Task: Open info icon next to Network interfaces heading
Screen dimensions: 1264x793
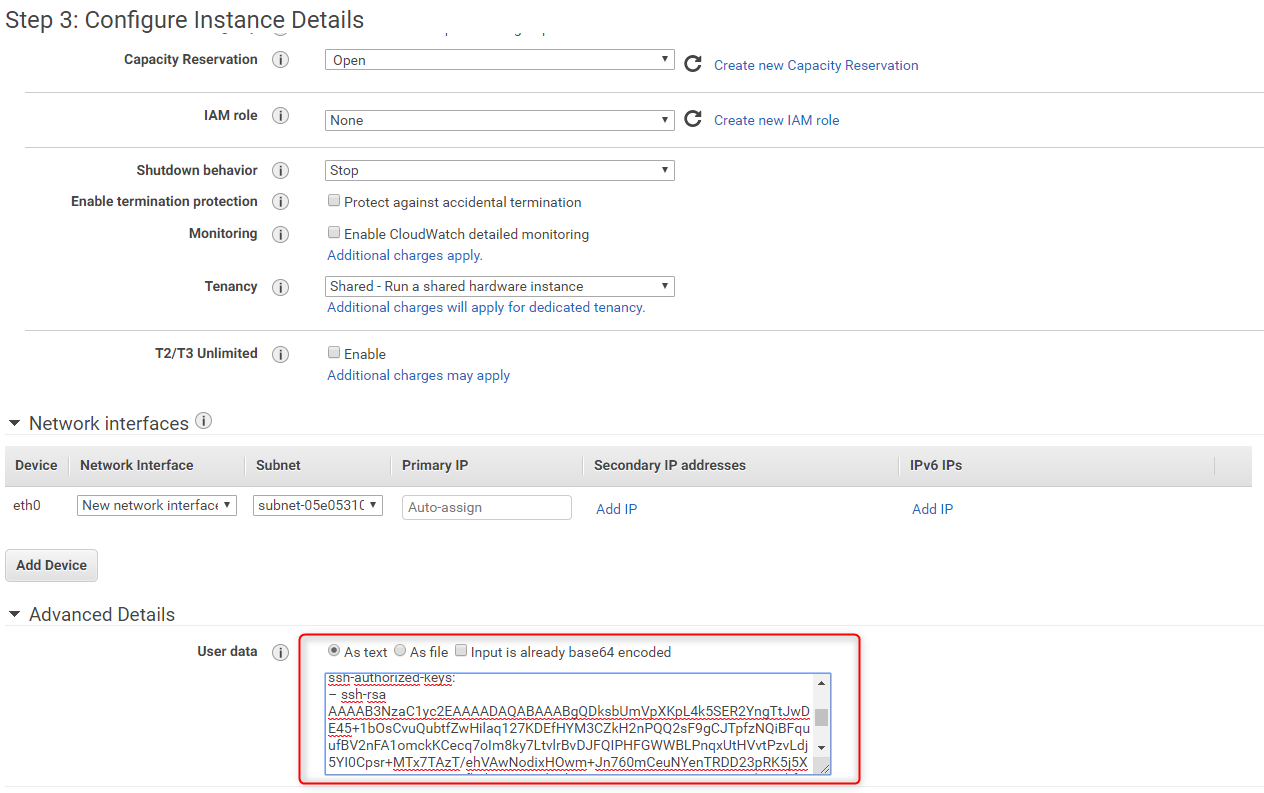Action: 204,421
